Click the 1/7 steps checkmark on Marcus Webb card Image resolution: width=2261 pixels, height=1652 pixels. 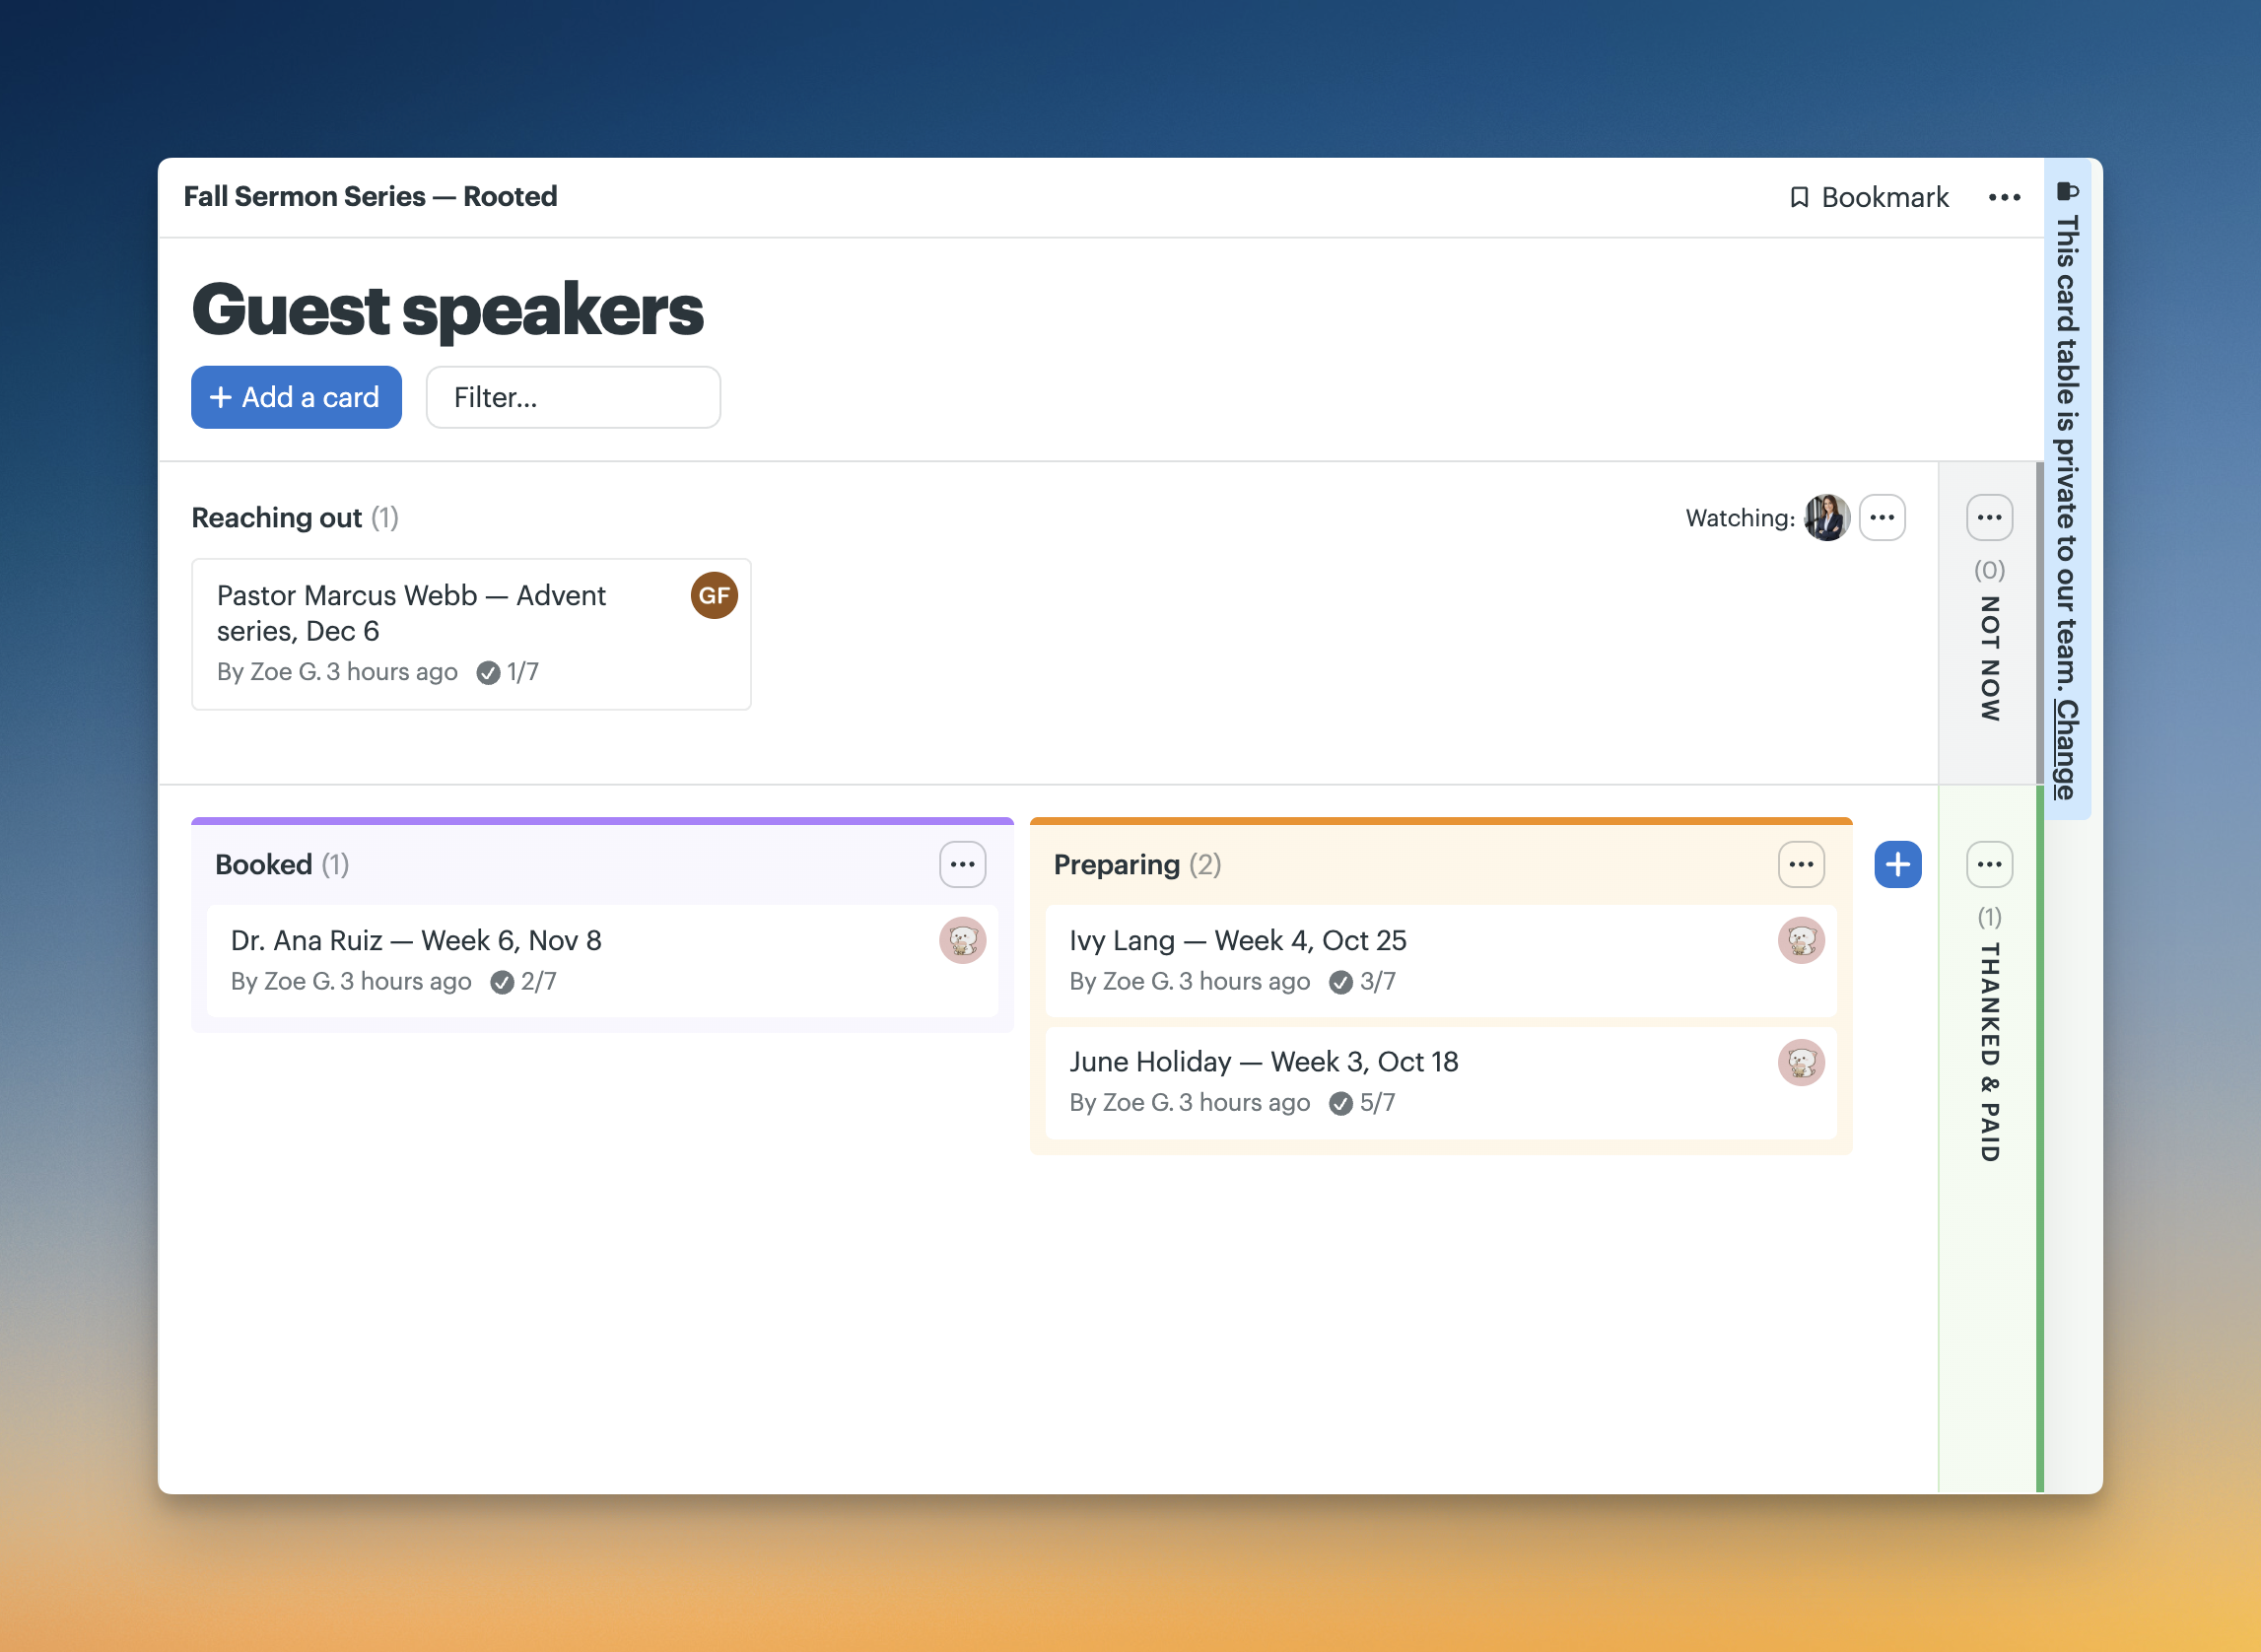click(488, 673)
